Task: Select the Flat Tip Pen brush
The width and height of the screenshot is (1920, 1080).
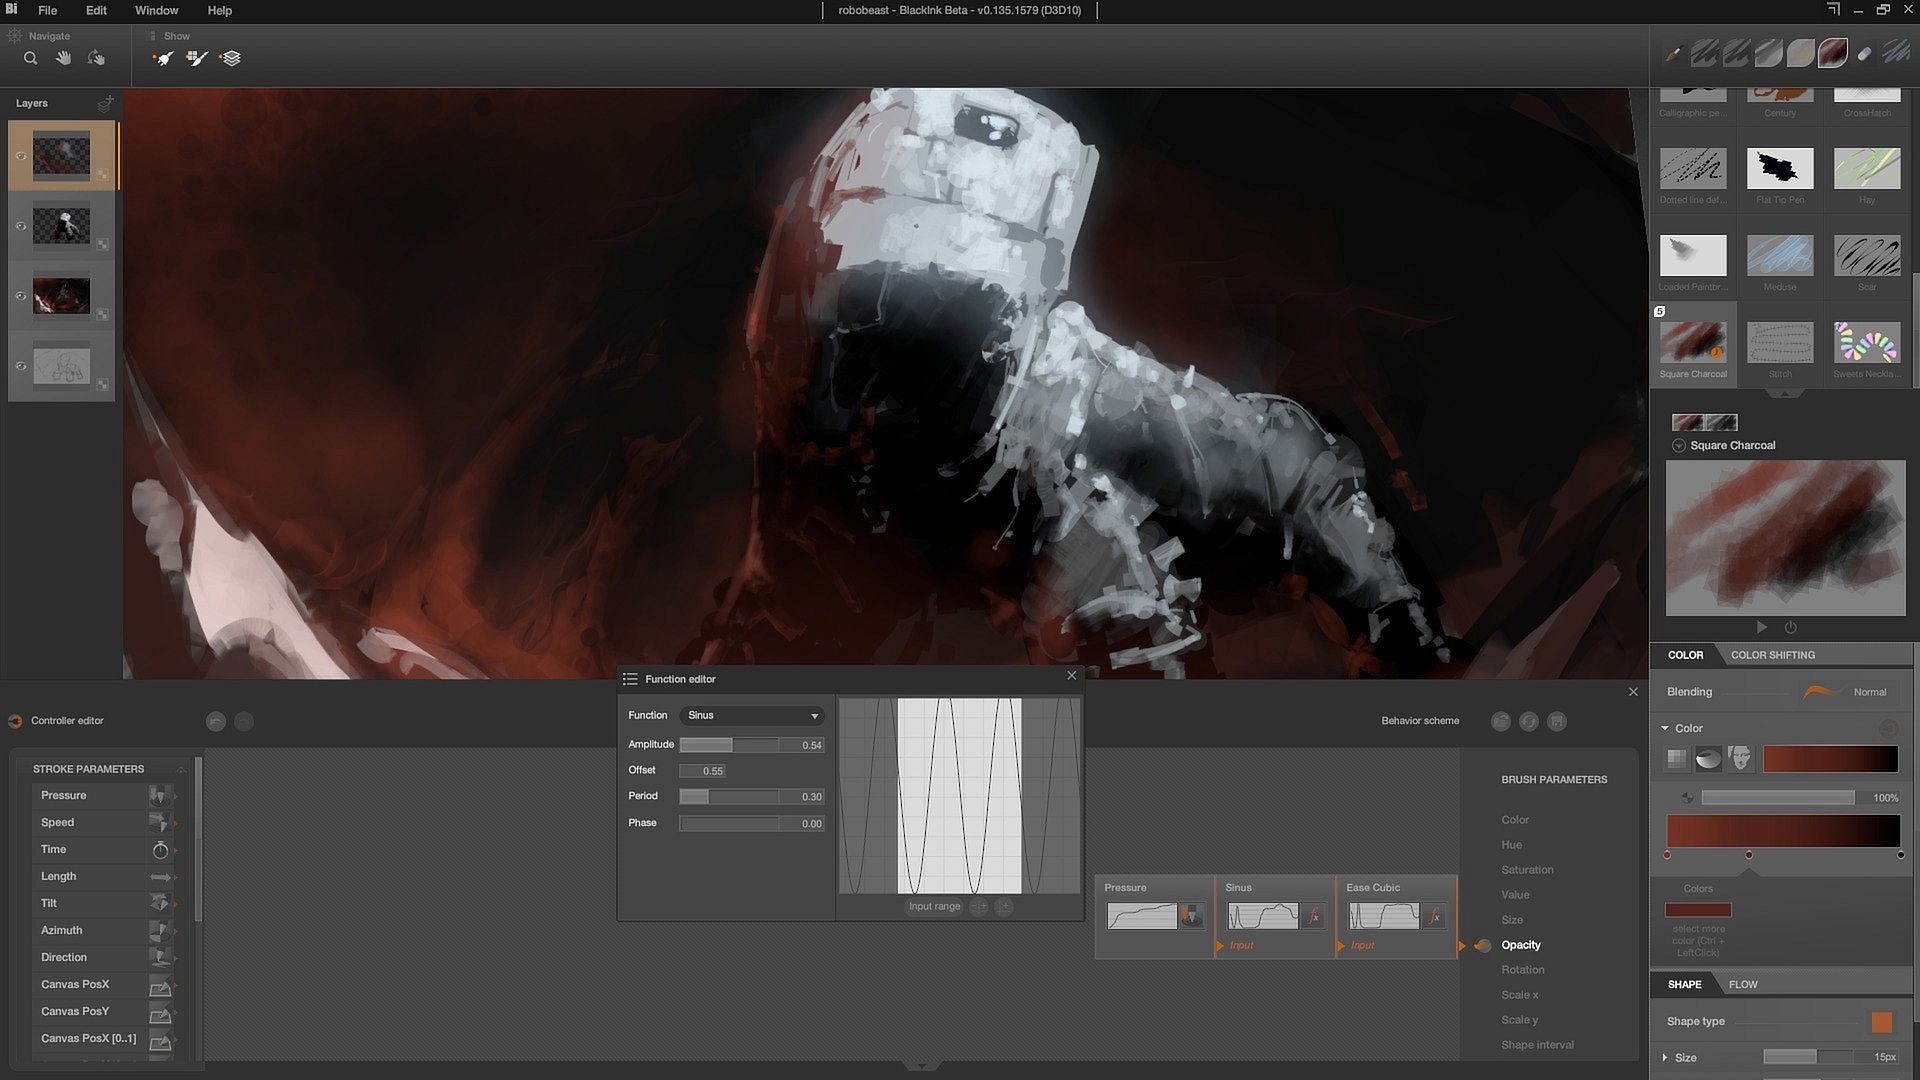Action: tap(1780, 170)
